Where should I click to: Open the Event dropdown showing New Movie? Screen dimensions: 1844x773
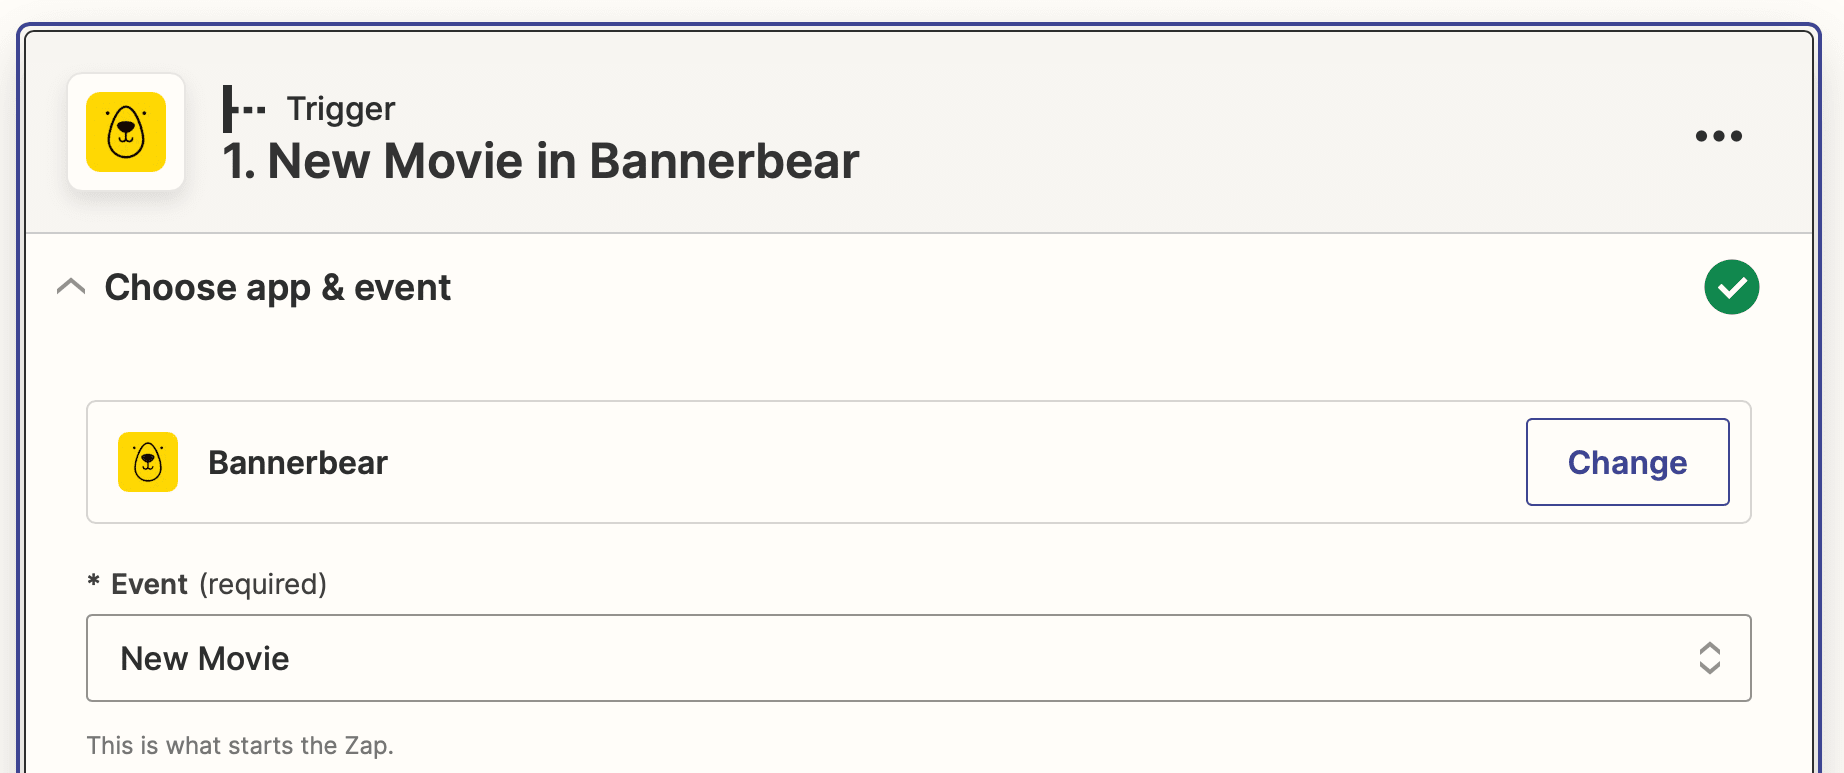point(900,658)
